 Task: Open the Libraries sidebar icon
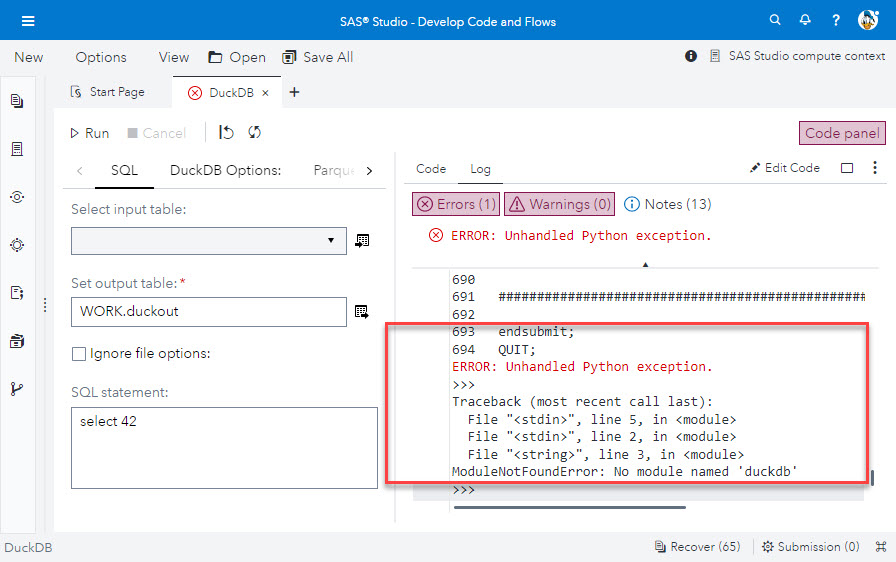(17, 245)
